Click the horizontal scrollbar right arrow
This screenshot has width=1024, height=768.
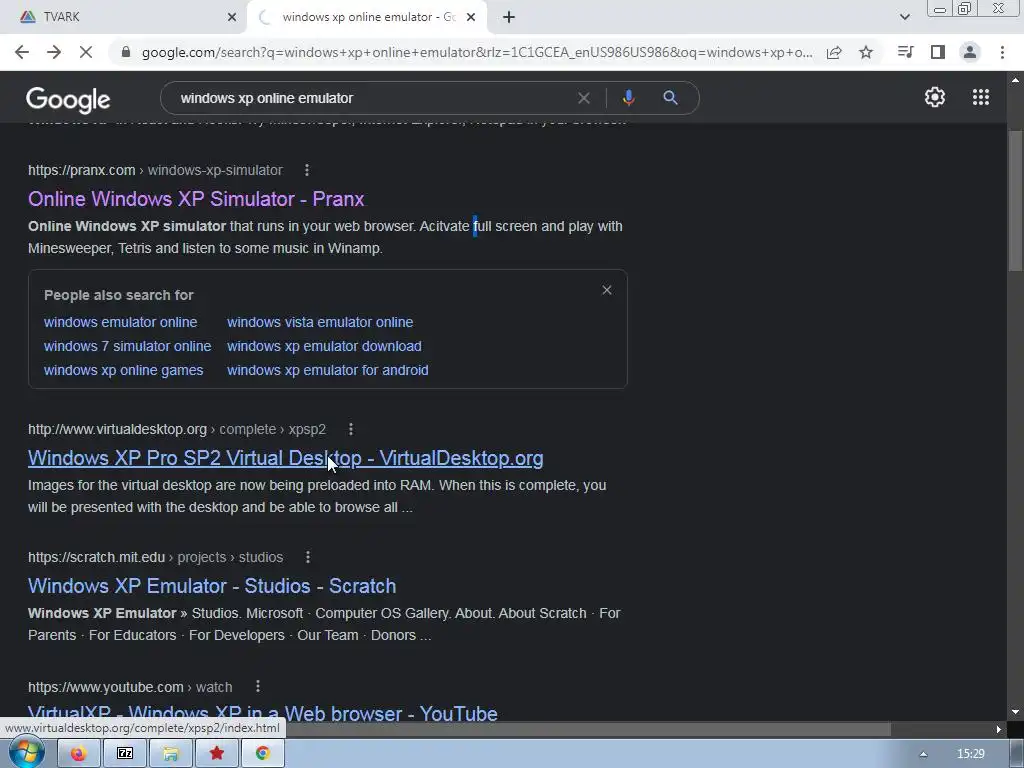pos(999,729)
